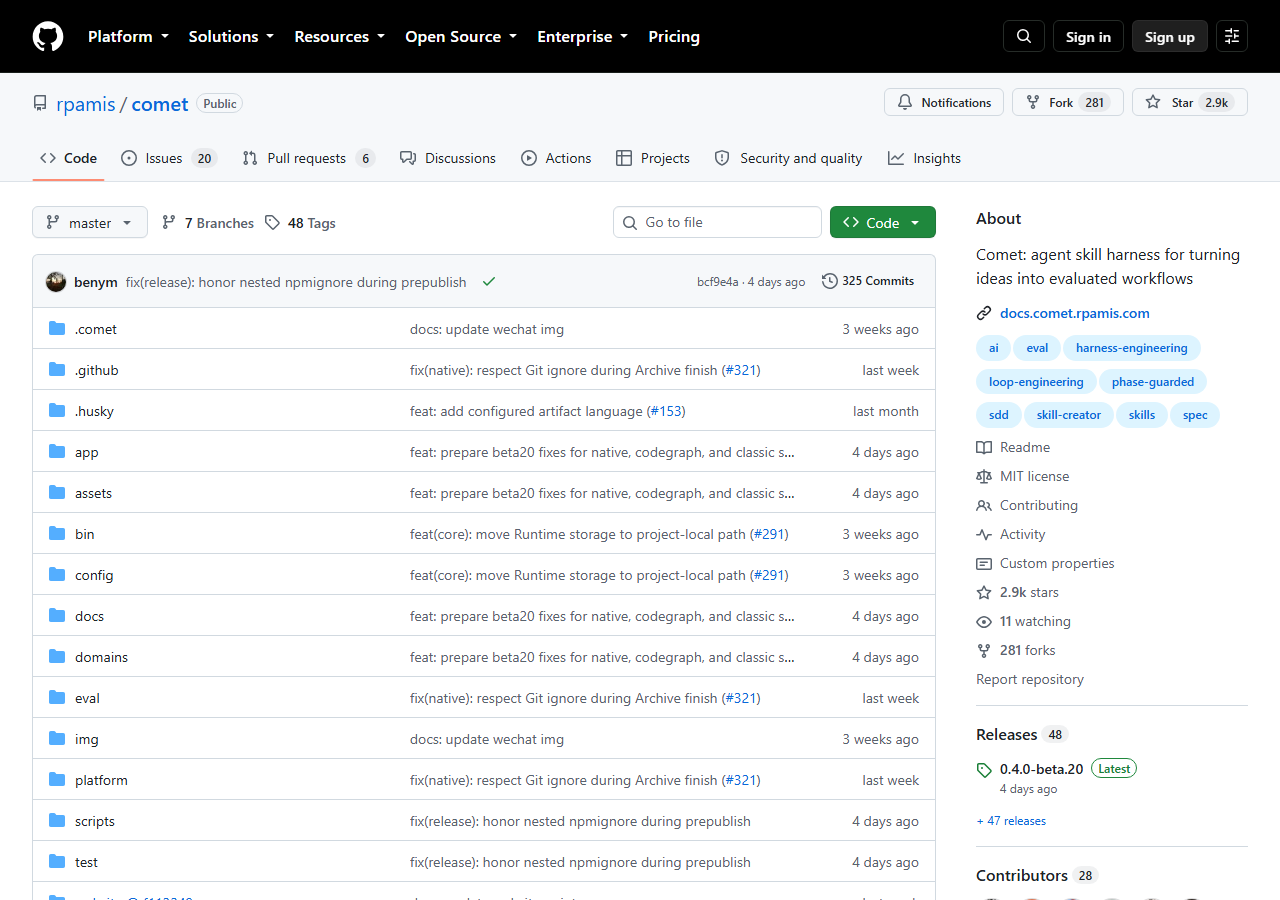The image size is (1280, 900).
Task: Open pull request #153 link
Action: point(667,411)
